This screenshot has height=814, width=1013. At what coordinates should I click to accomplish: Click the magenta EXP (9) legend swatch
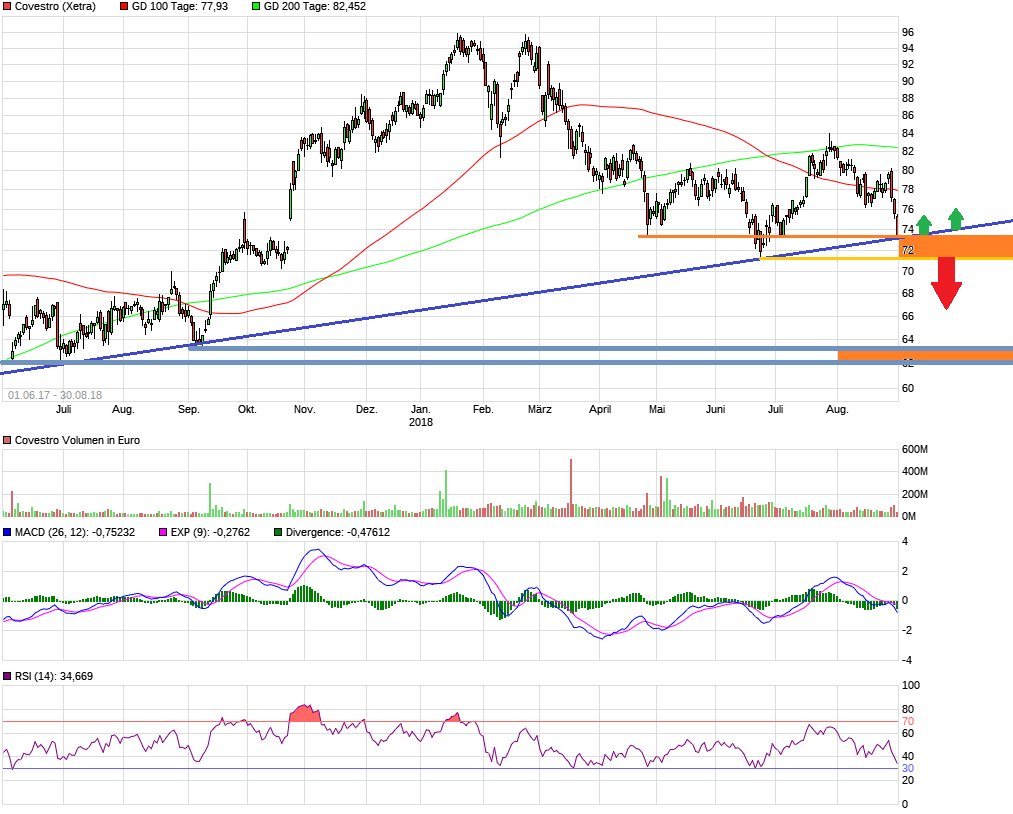coord(163,532)
